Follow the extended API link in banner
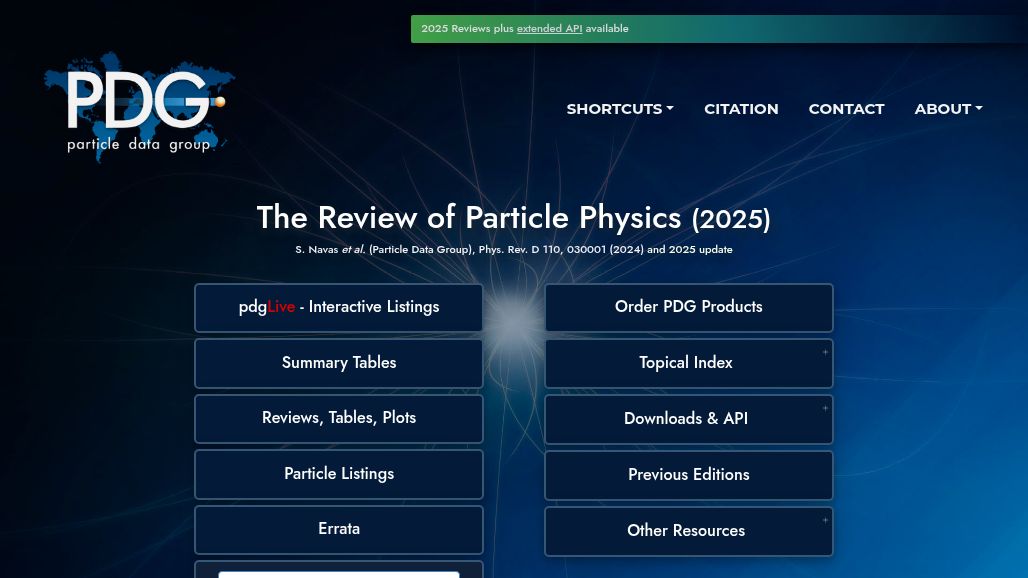The width and height of the screenshot is (1028, 578). click(549, 29)
